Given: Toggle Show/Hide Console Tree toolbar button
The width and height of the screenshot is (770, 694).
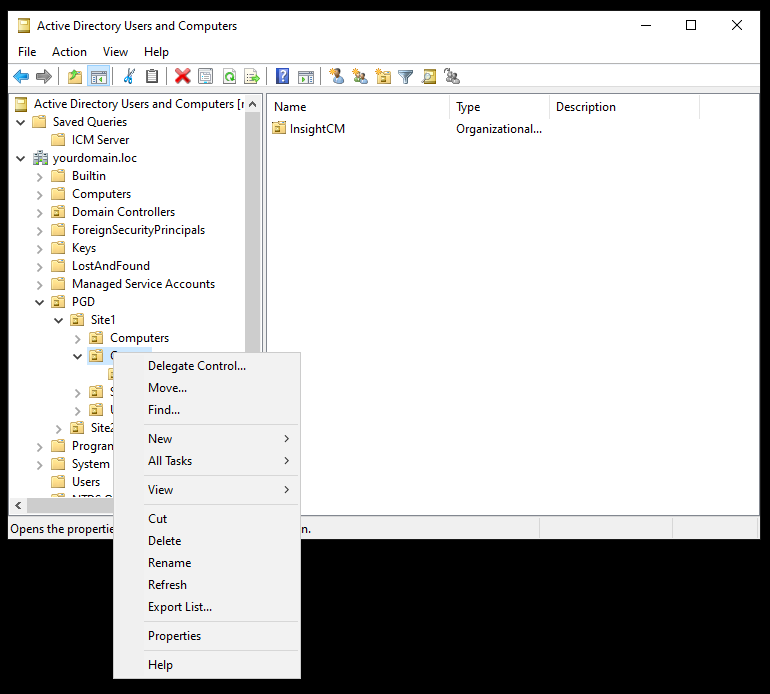Looking at the screenshot, I should [99, 77].
